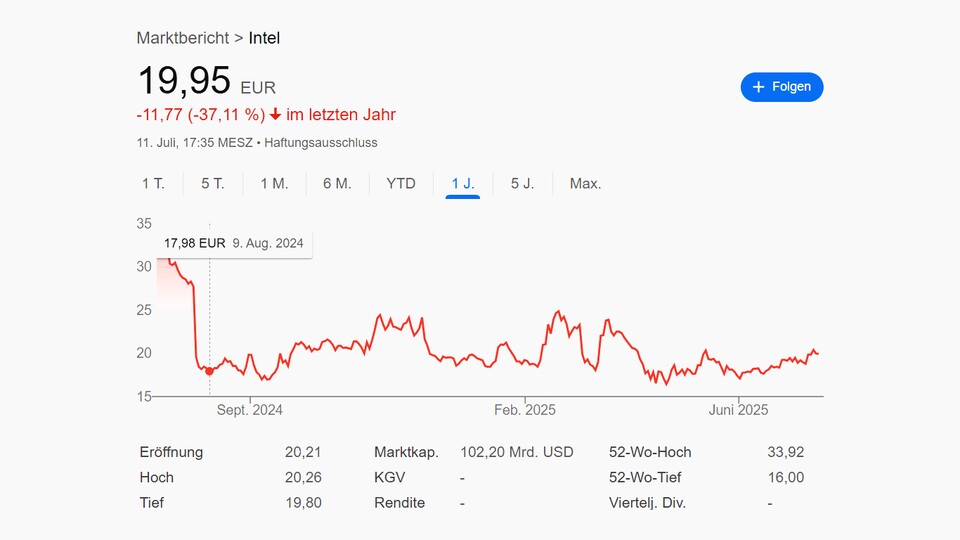Click the Marktkap. label
This screenshot has height=540, width=960.
406,452
